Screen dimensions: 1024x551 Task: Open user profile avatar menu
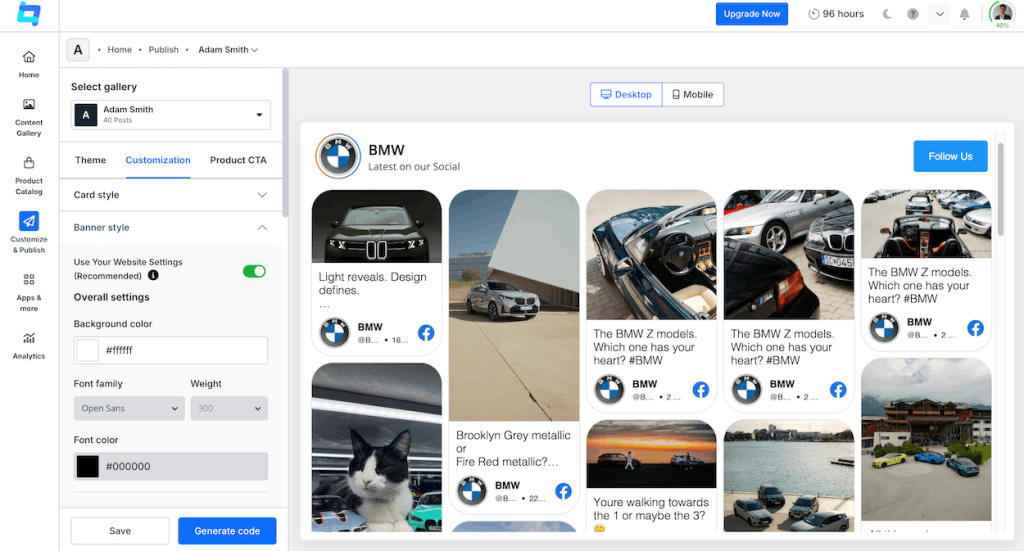pyautogui.click(x=1002, y=14)
